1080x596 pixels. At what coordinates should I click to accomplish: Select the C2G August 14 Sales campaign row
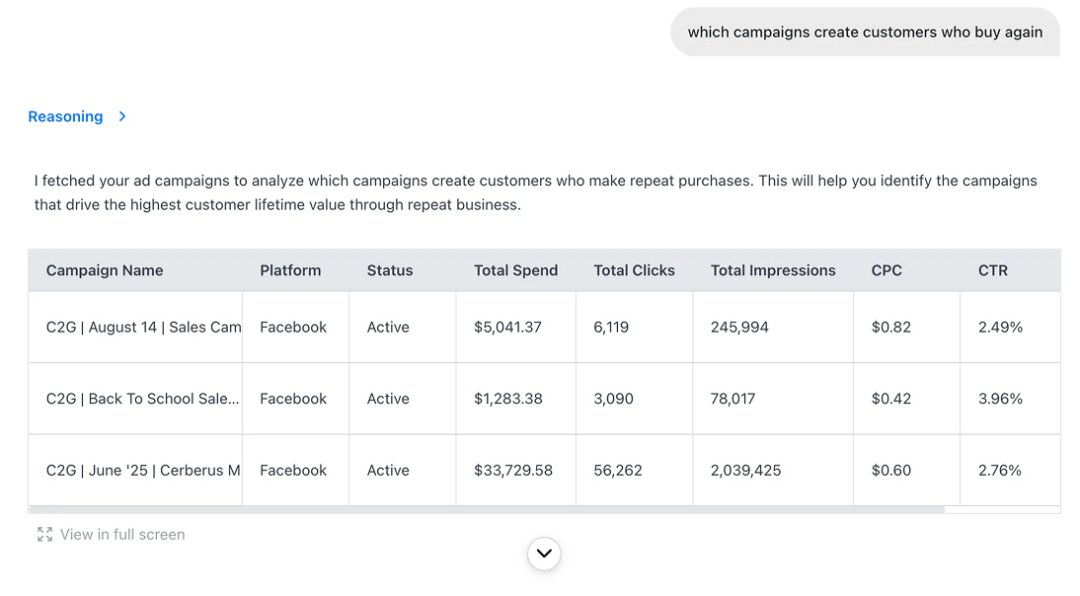141,327
